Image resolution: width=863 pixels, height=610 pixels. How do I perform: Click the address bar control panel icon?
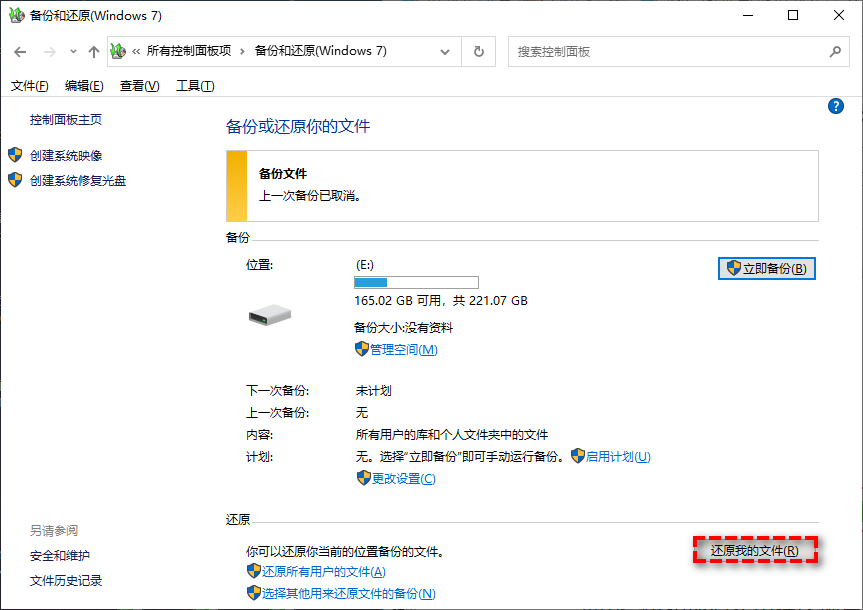click(x=118, y=51)
